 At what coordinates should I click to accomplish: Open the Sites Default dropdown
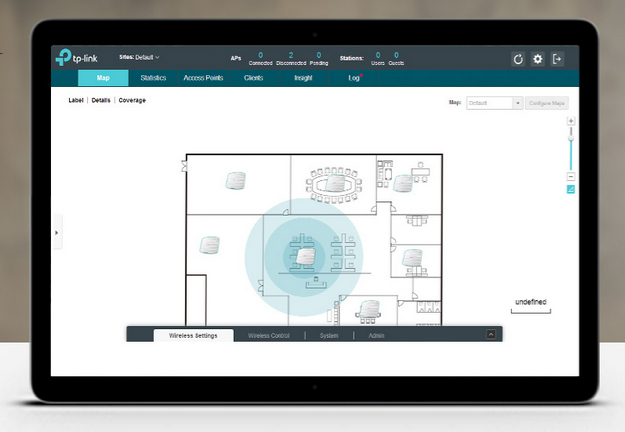point(139,57)
